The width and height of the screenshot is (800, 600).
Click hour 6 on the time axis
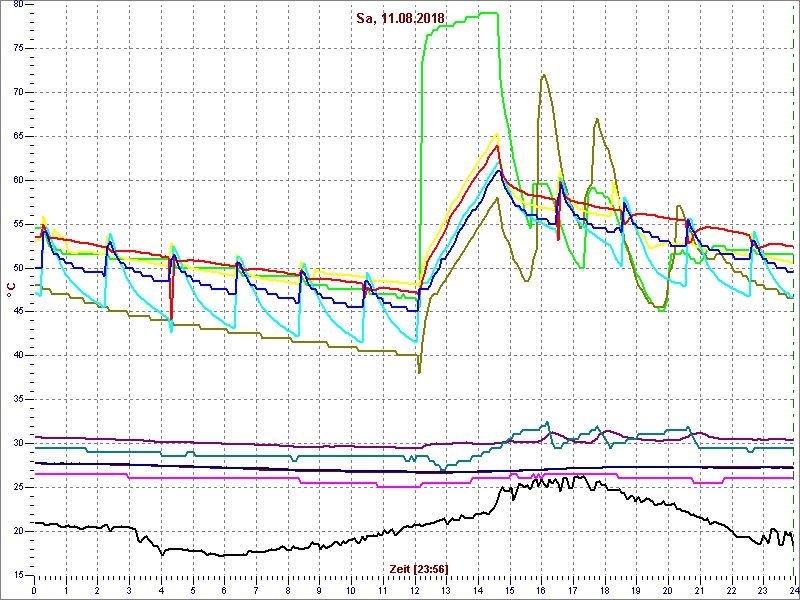(x=224, y=589)
